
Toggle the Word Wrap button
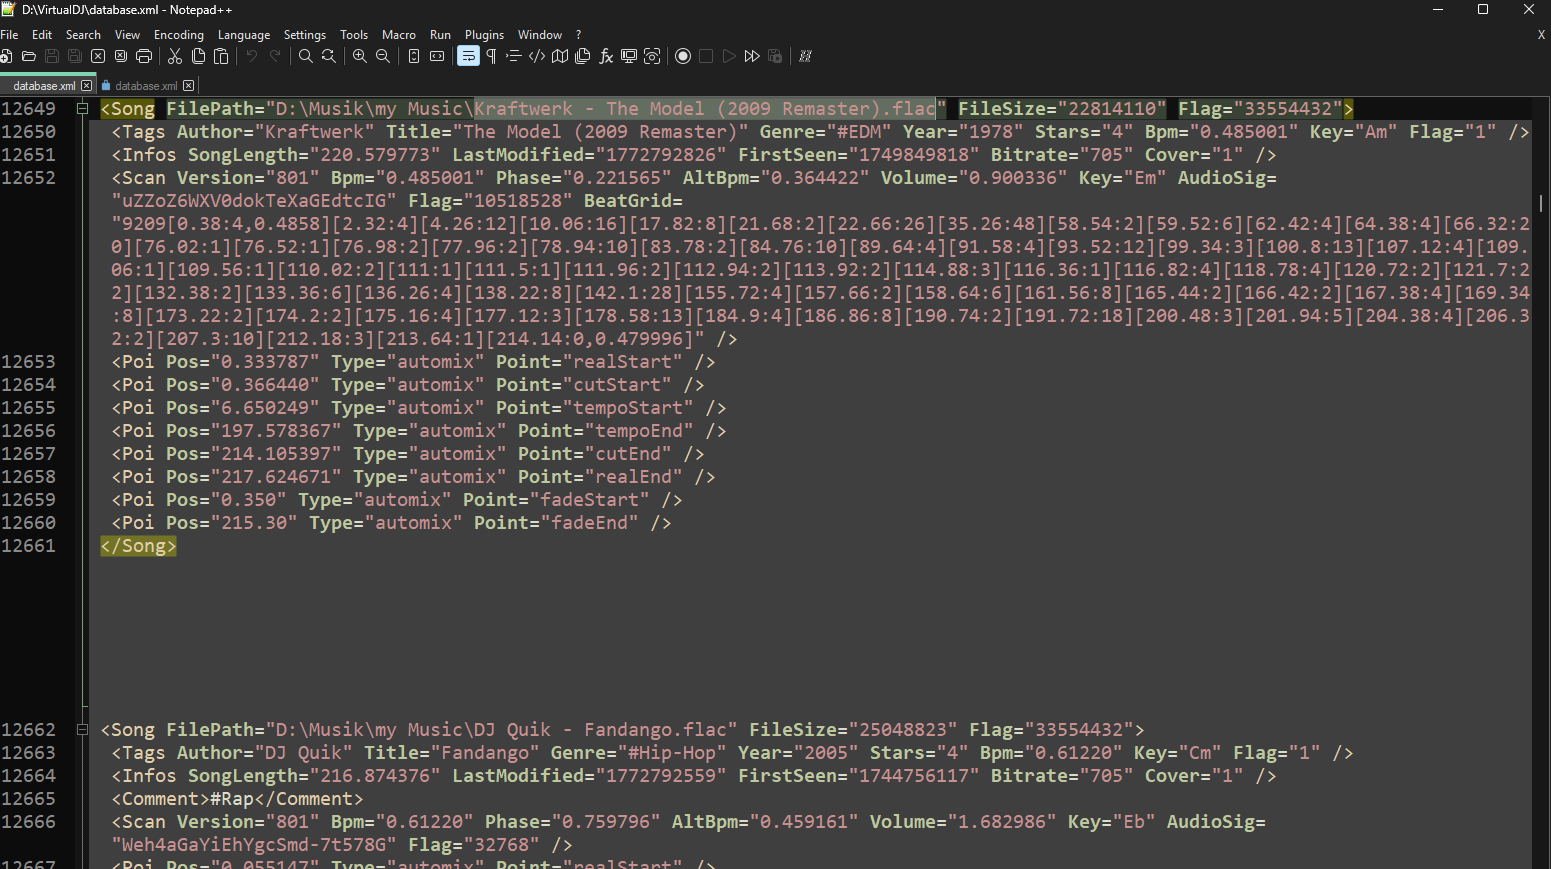(468, 57)
